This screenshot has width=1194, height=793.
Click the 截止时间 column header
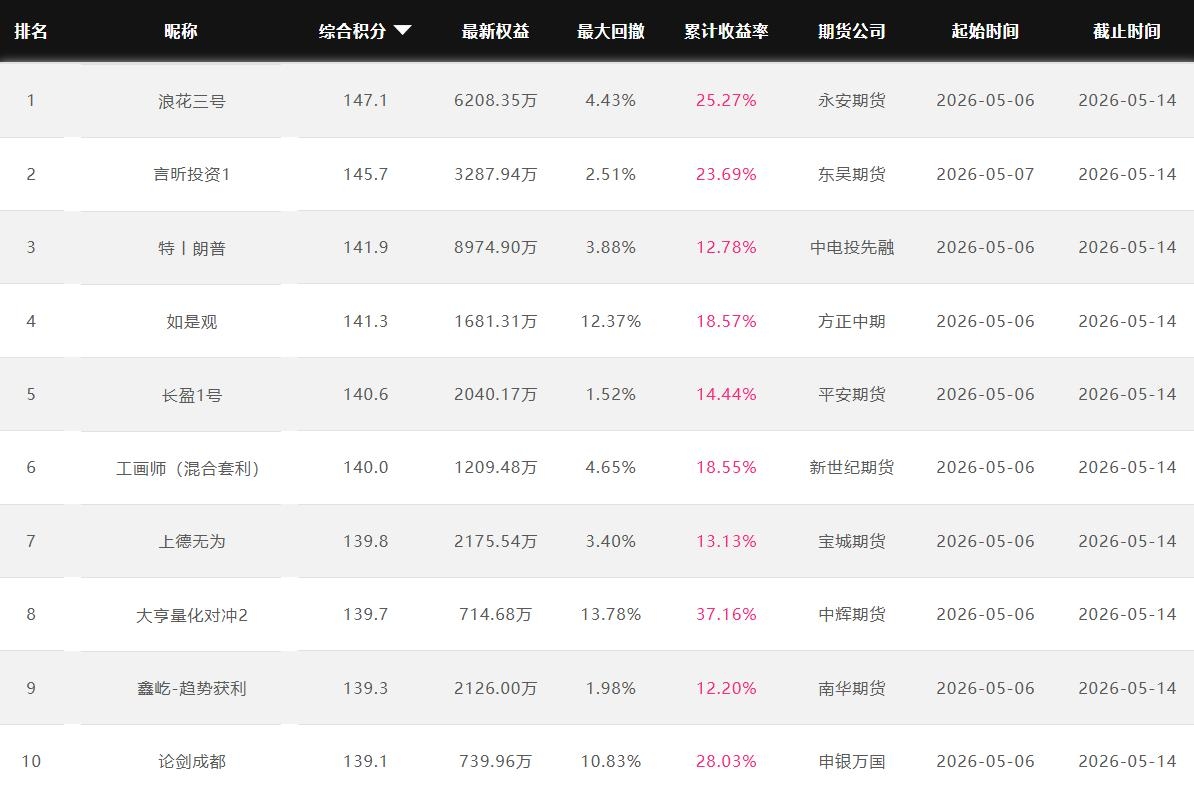pyautogui.click(x=1127, y=31)
